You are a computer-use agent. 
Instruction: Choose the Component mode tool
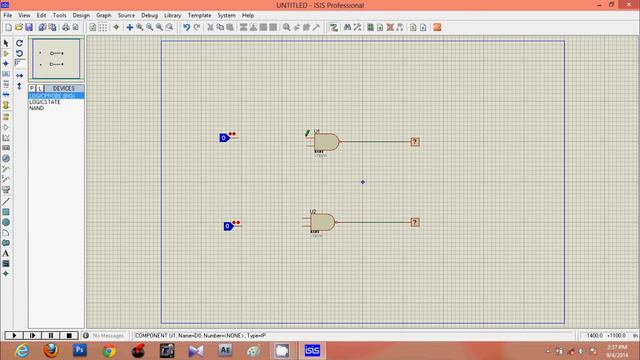click(x=6, y=53)
